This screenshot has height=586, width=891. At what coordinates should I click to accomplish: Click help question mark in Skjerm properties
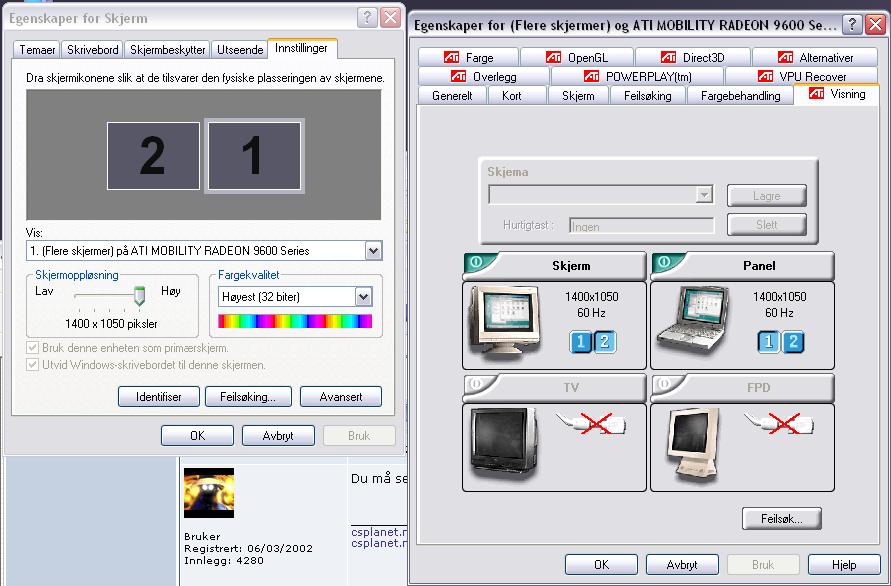[x=367, y=18]
